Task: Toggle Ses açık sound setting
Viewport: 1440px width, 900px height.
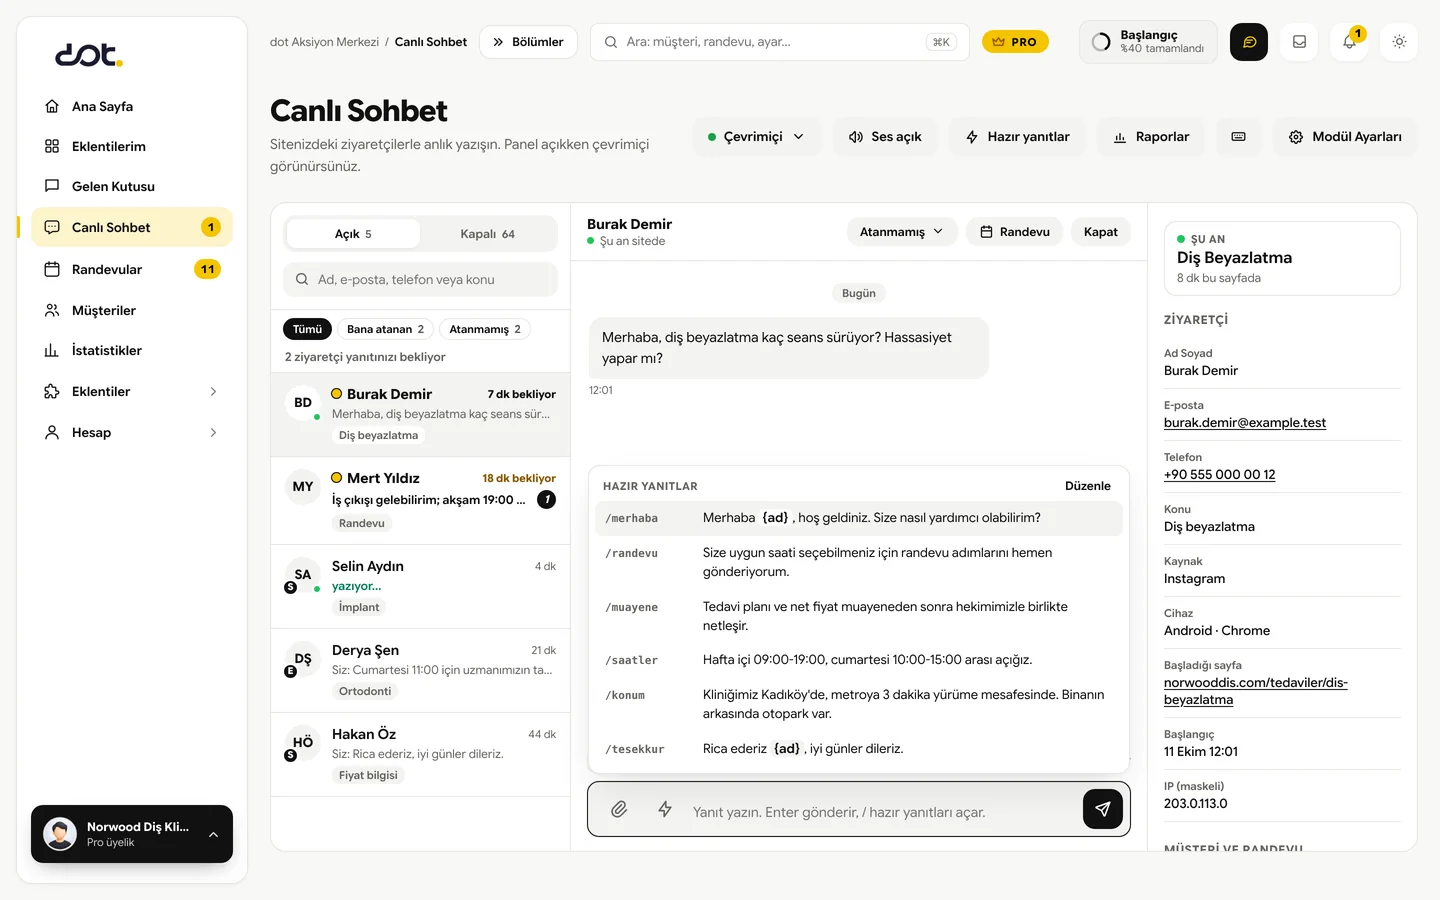Action: pos(885,137)
